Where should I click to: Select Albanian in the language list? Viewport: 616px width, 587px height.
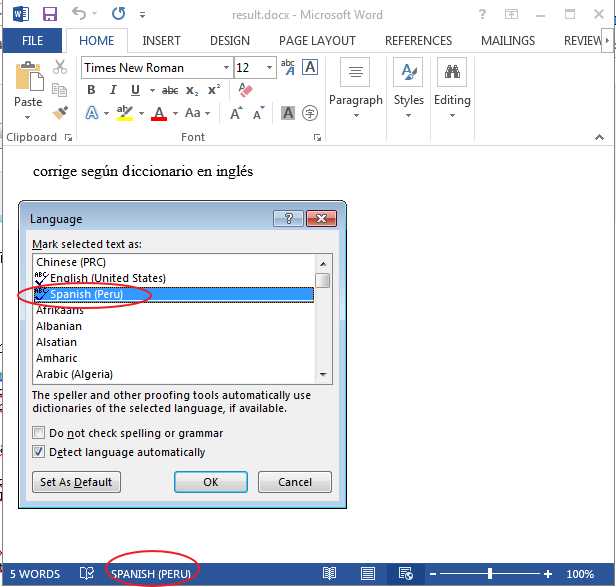(x=174, y=326)
